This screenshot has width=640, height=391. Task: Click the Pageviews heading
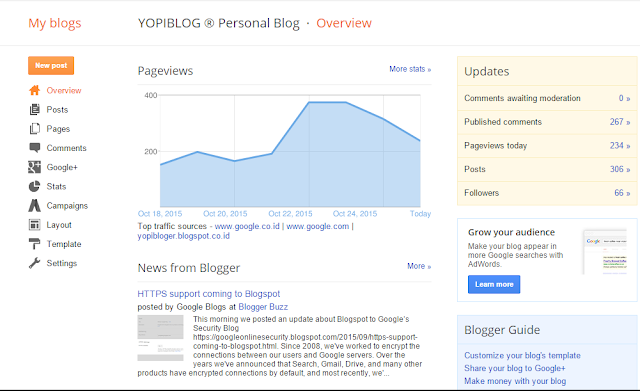[165, 71]
